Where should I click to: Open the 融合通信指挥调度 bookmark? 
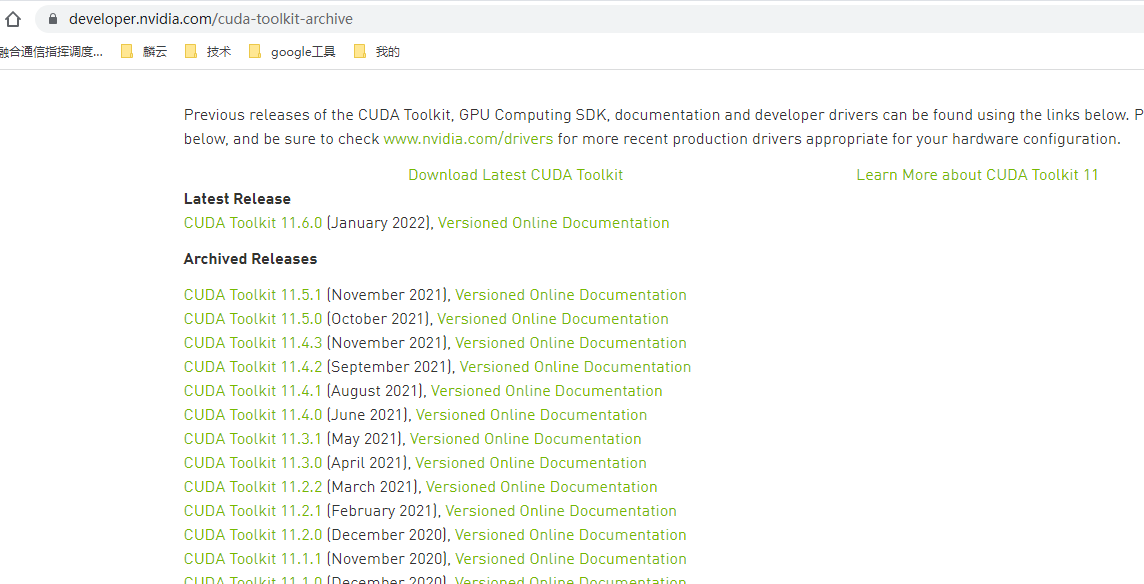[x=51, y=51]
